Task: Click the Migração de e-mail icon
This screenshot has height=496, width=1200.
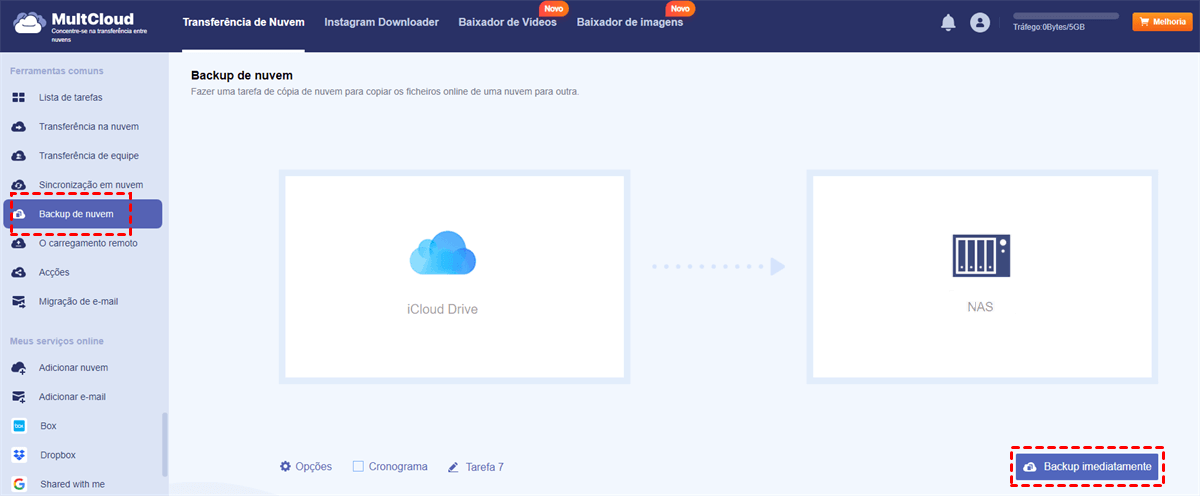Action: (18, 301)
